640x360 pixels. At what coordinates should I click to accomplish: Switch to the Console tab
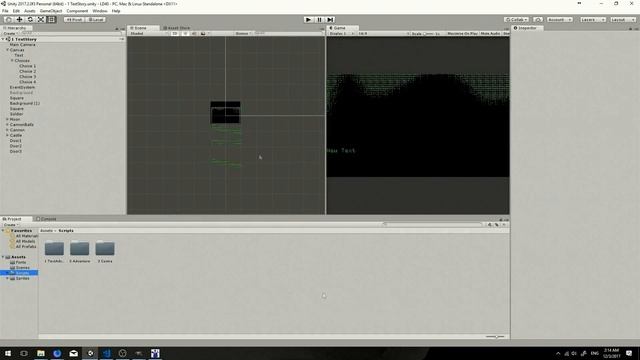click(x=47, y=219)
